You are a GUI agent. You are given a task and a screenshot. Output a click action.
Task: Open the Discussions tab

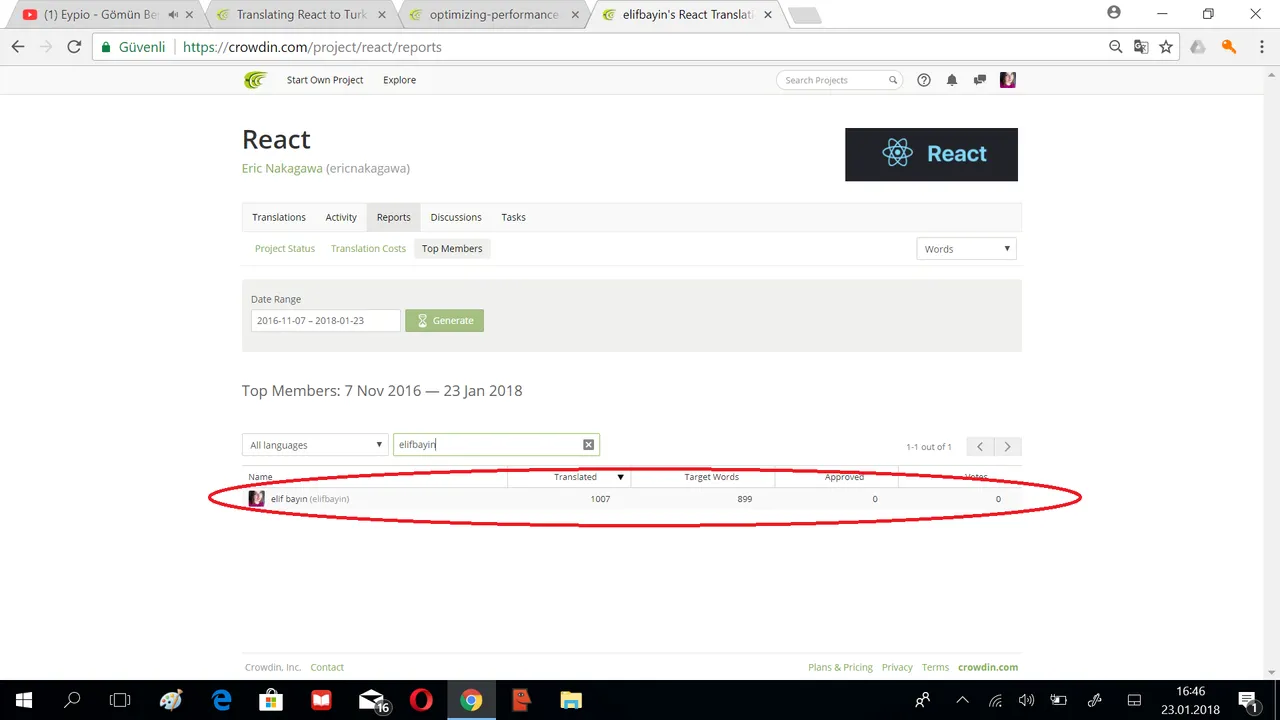(456, 217)
